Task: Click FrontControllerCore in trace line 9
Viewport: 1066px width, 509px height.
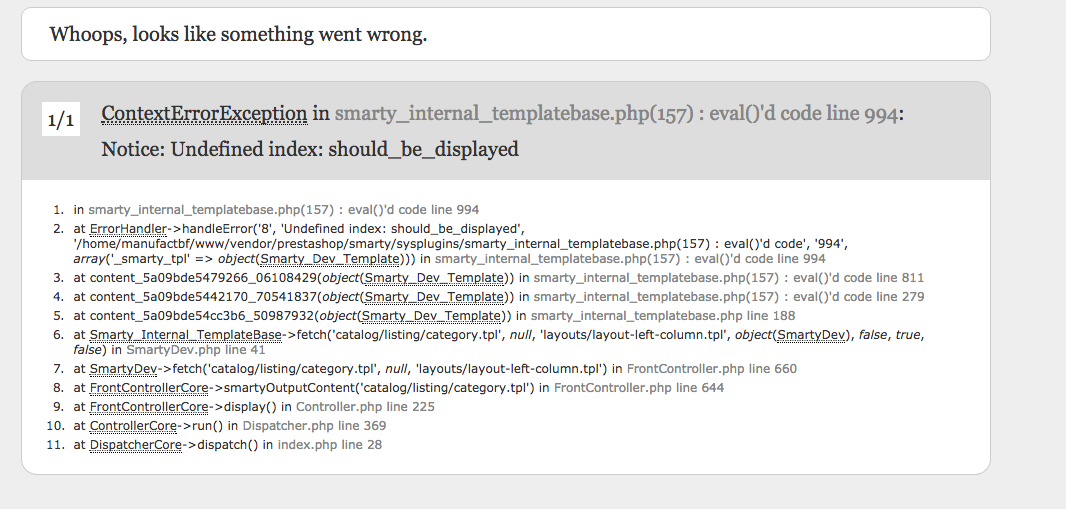Action: tap(149, 407)
